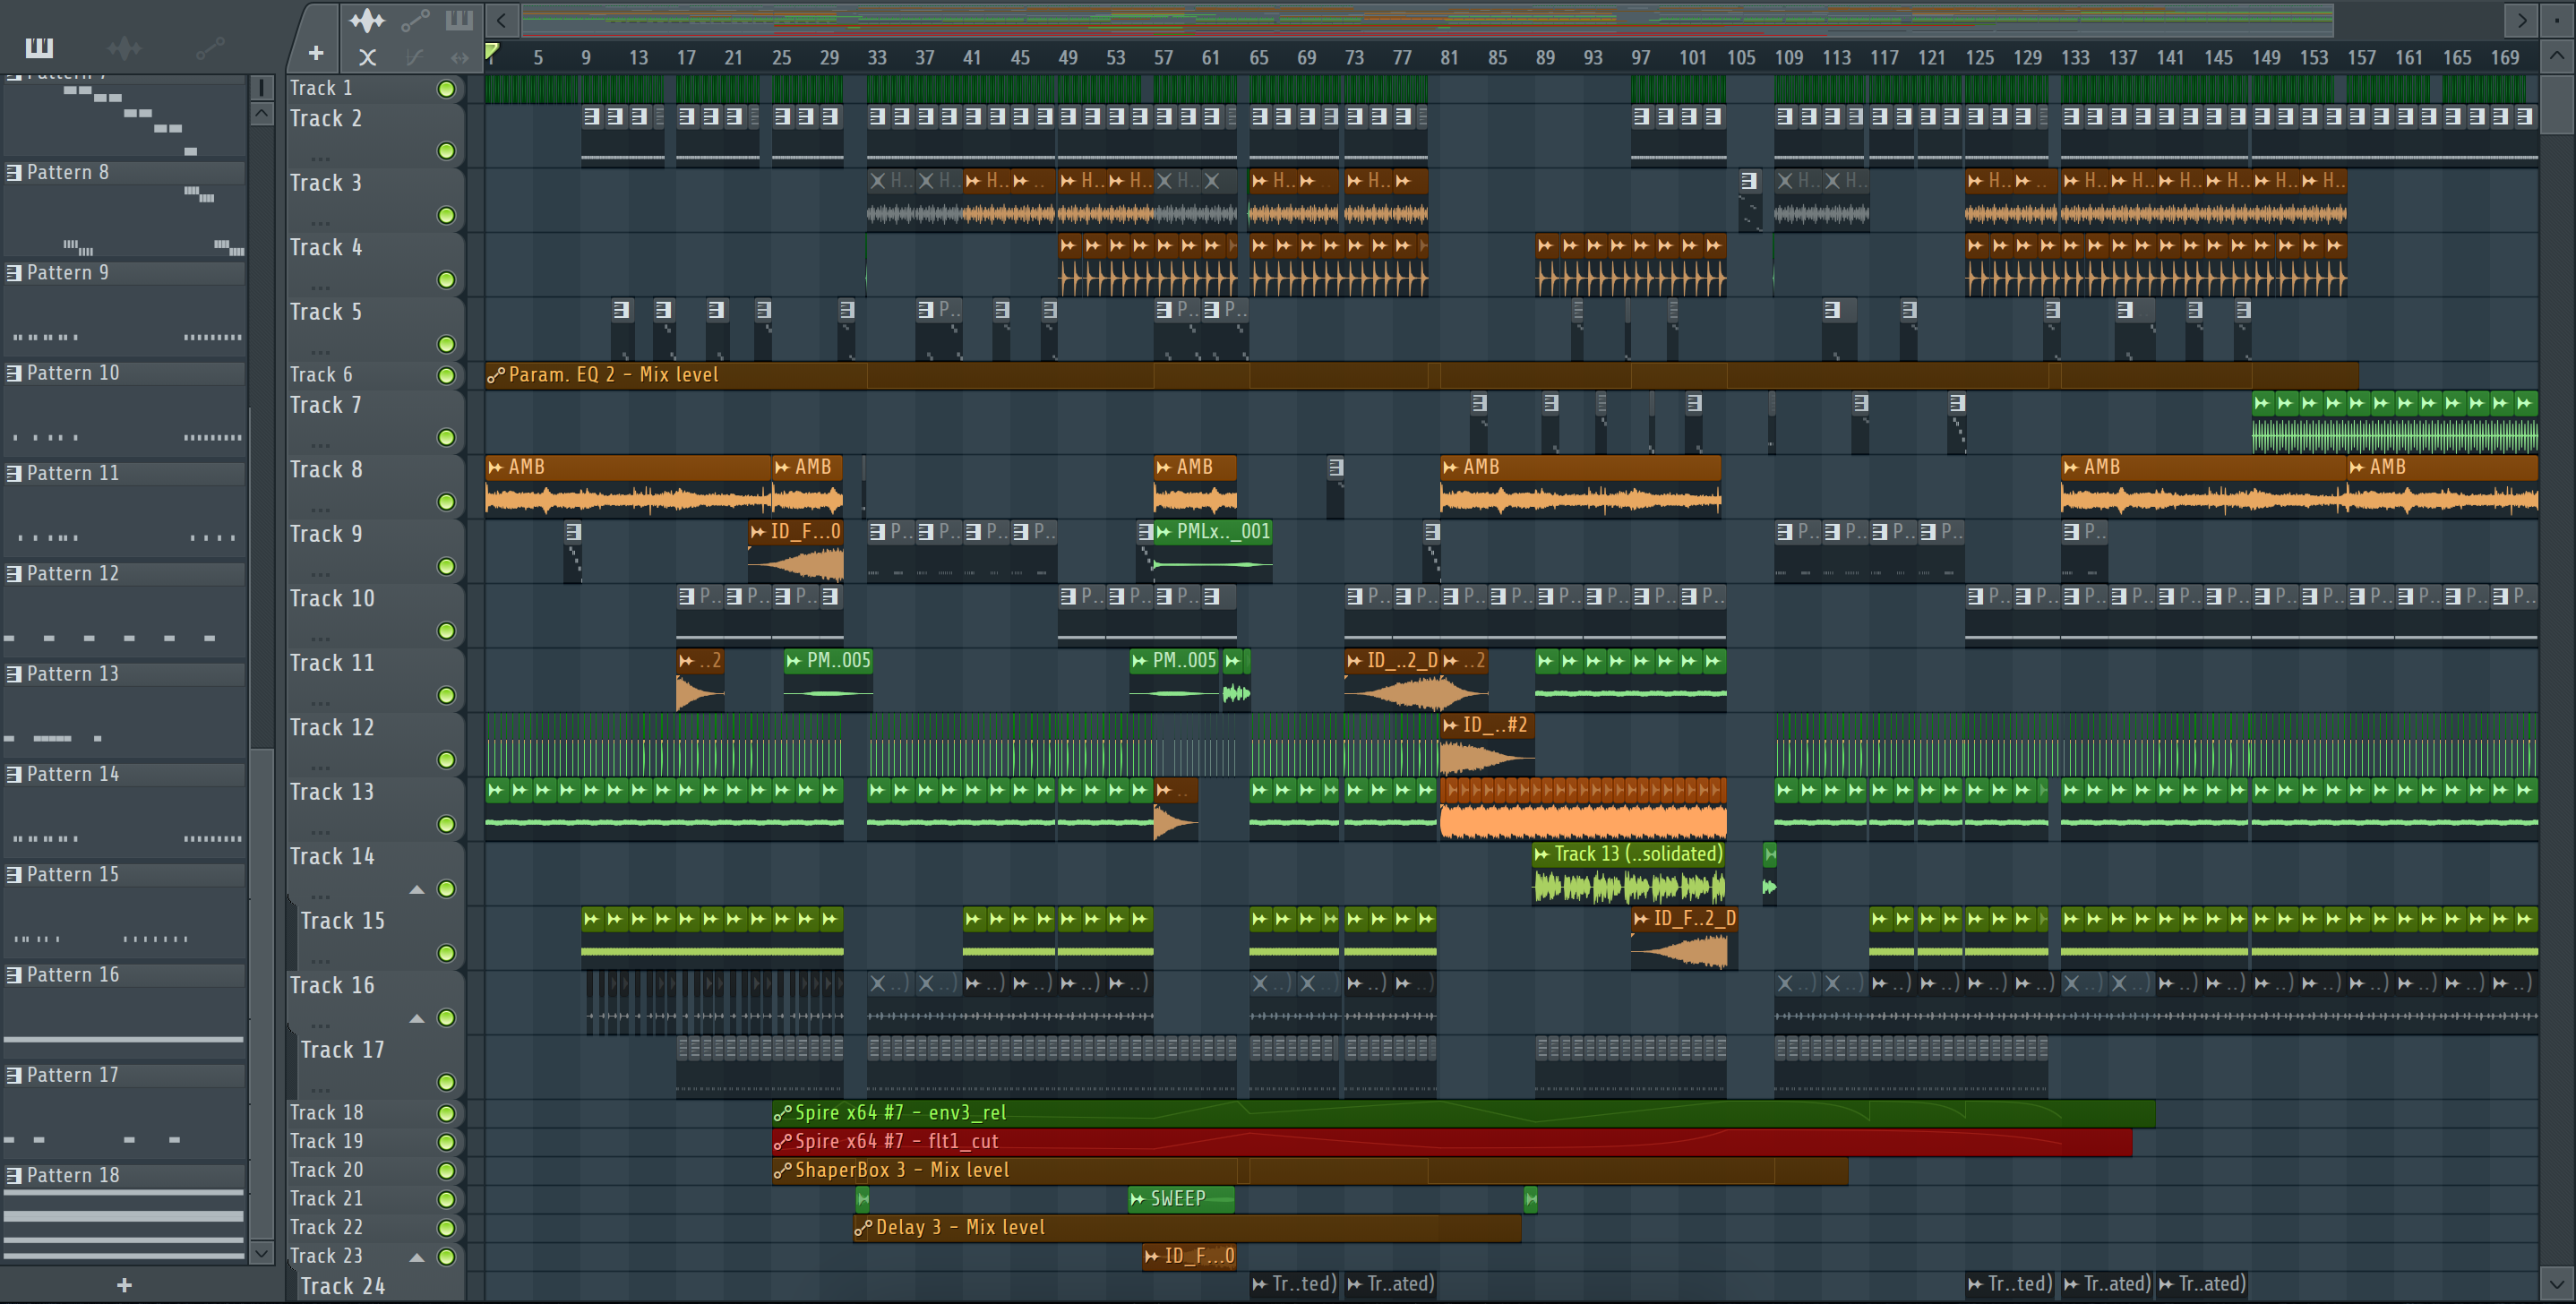Viewport: 2576px width, 1304px height.
Task: Jump to bar 97 on timeline ruler
Action: pos(1641,57)
